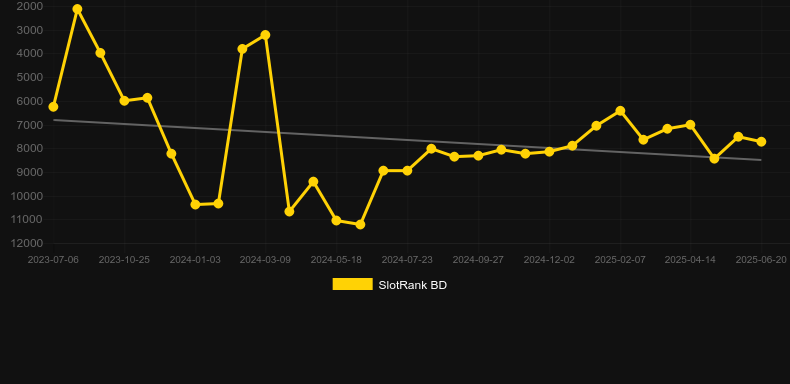Image resolution: width=790 pixels, height=384 pixels.
Task: Select the data point for 2024-05-18
Action: point(337,220)
